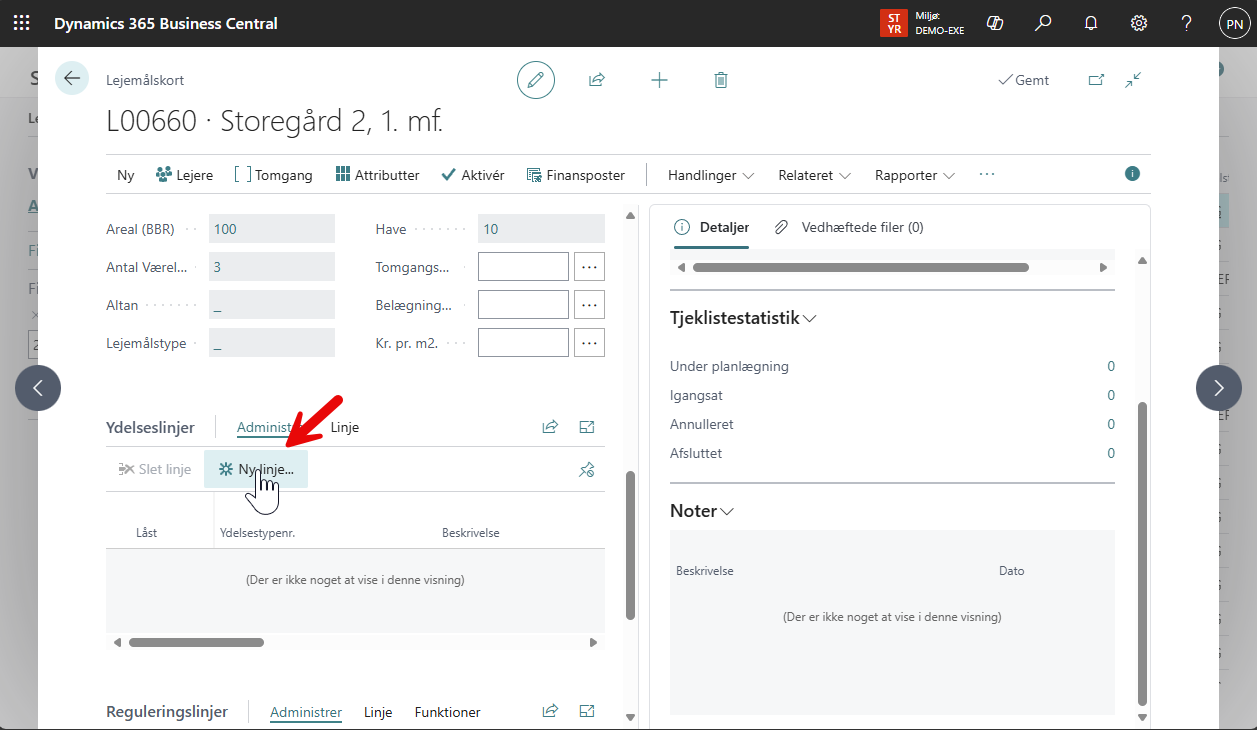Open the notifications bell
Screen dimensions: 1257x730
(1091, 23)
